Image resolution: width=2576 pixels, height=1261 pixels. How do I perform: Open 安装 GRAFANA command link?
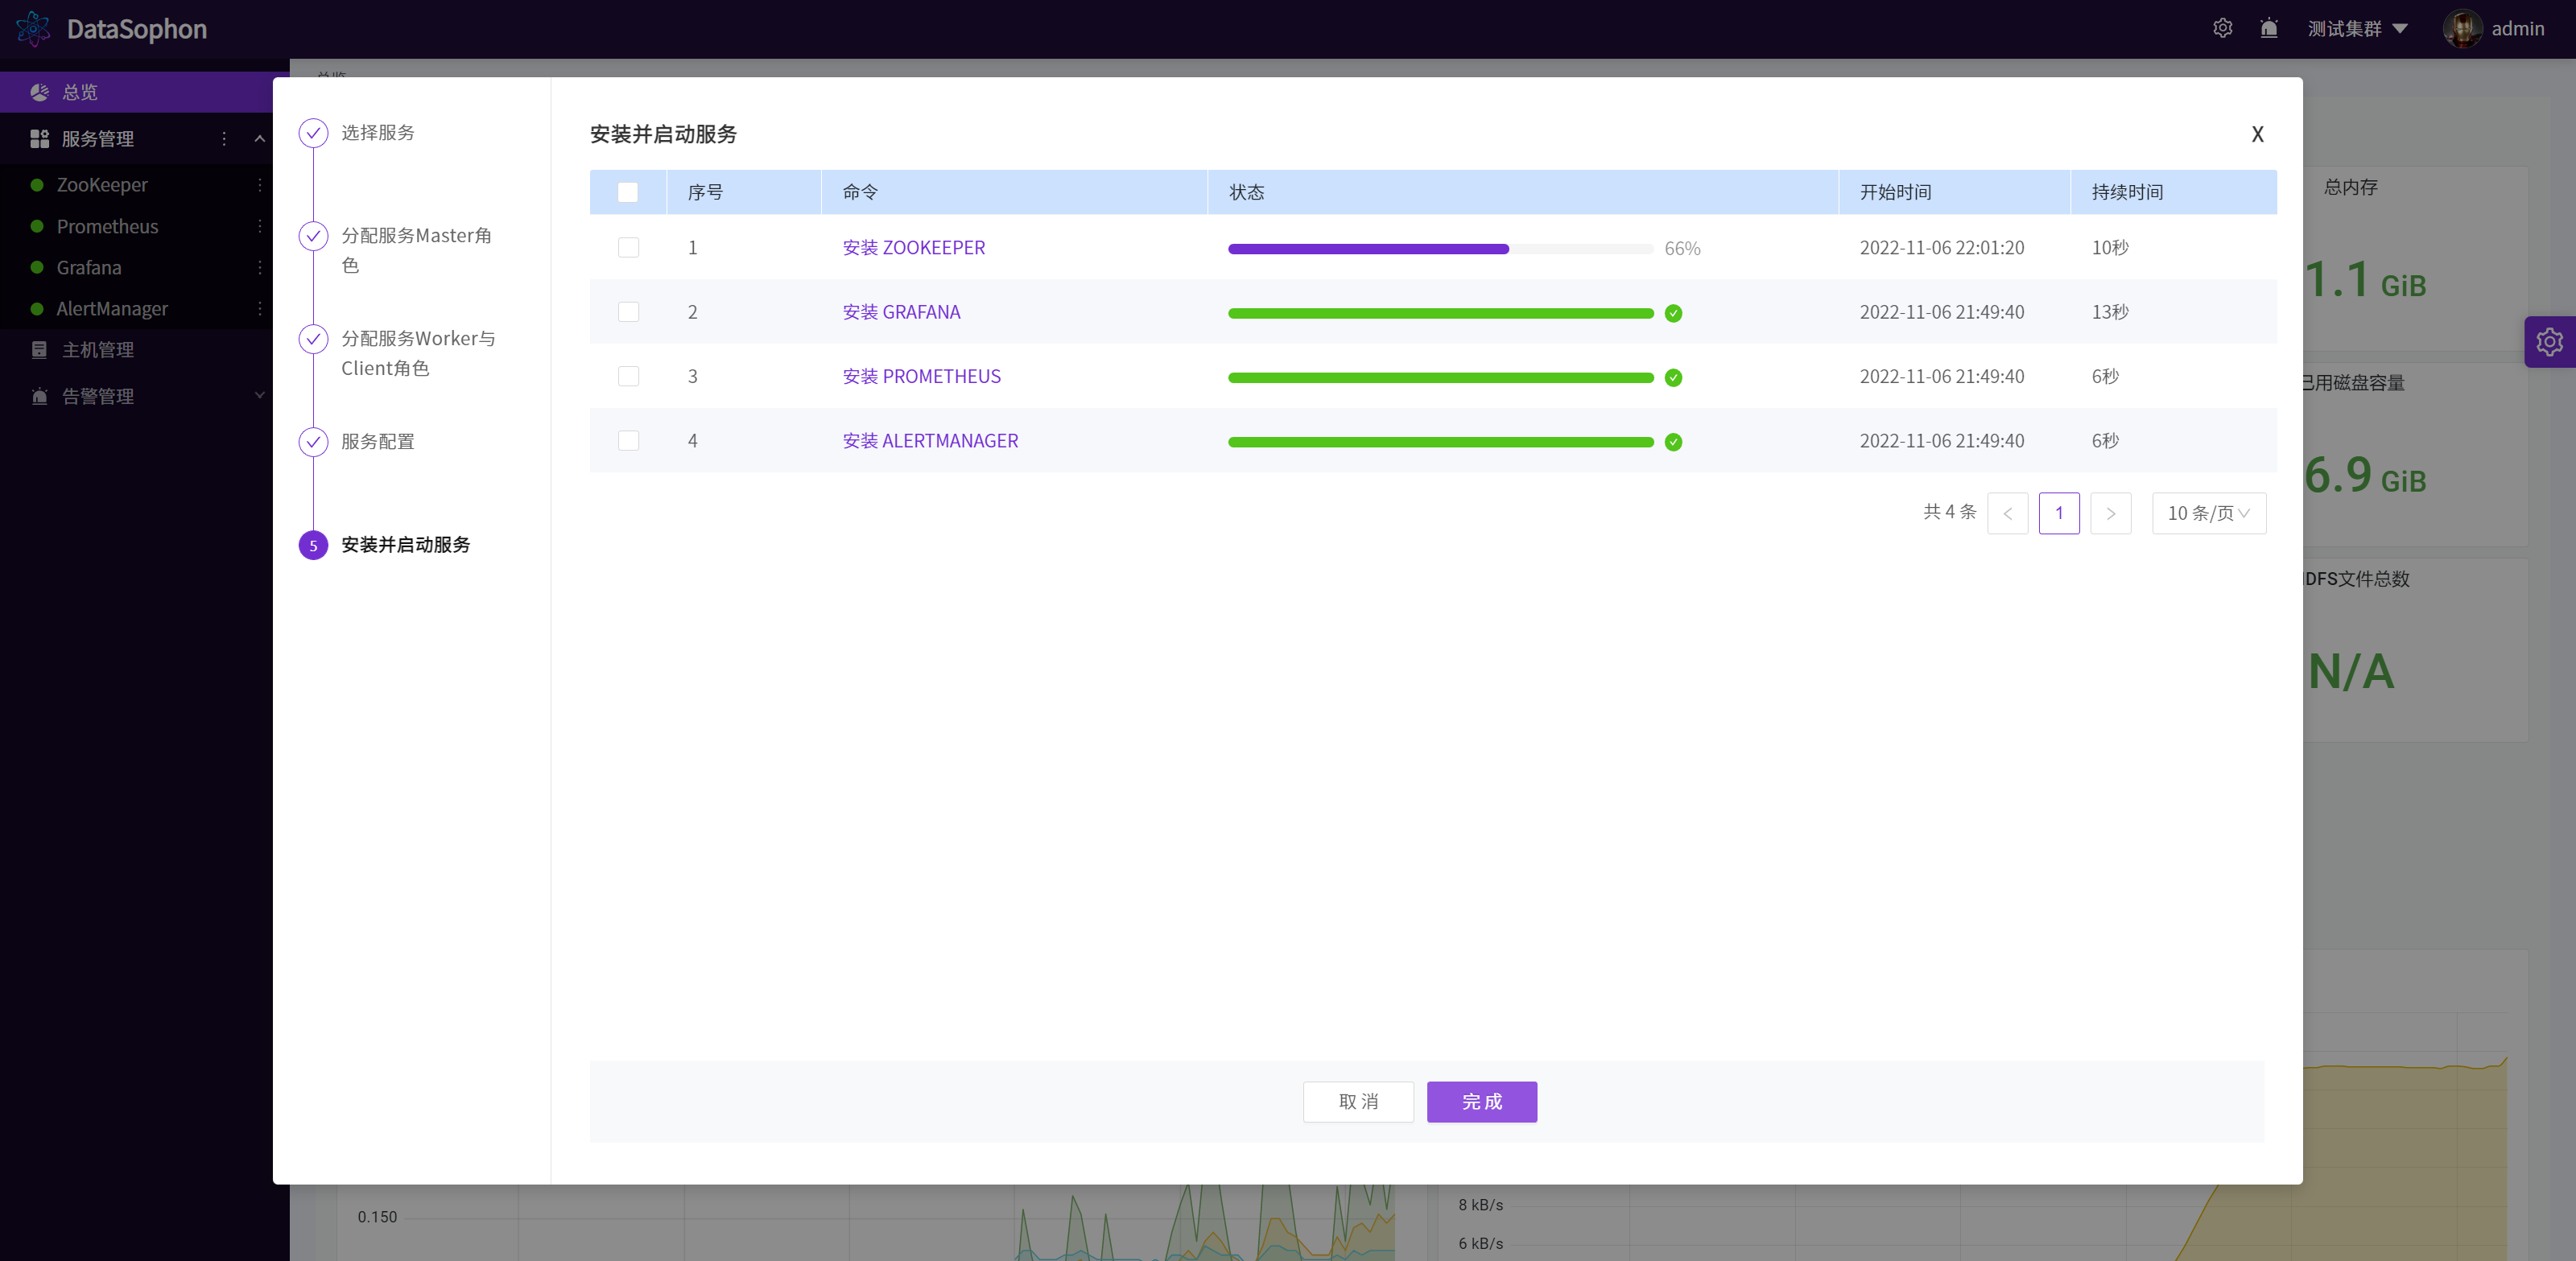point(901,312)
